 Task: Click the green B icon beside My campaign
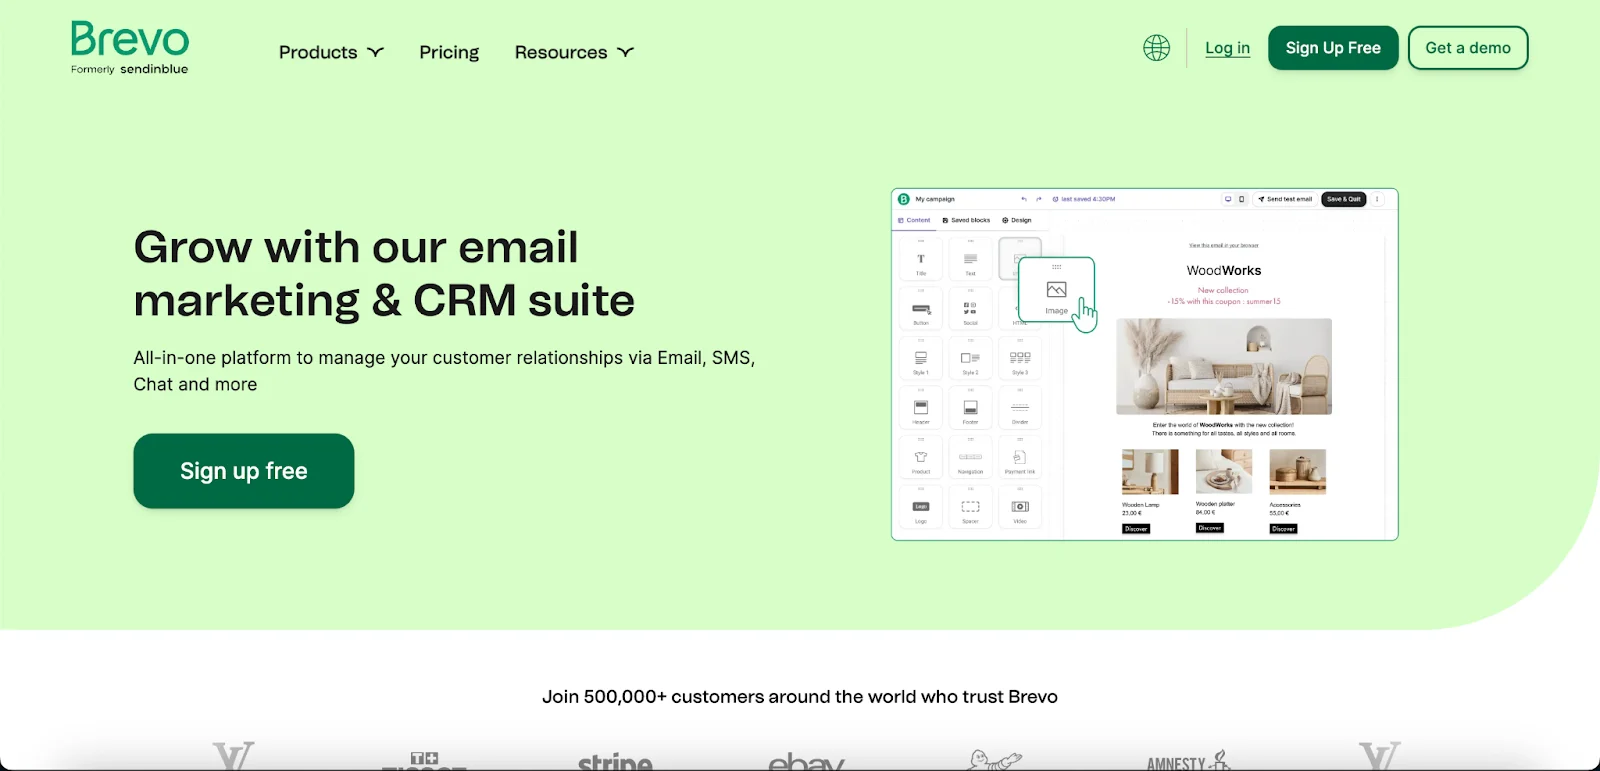(904, 199)
